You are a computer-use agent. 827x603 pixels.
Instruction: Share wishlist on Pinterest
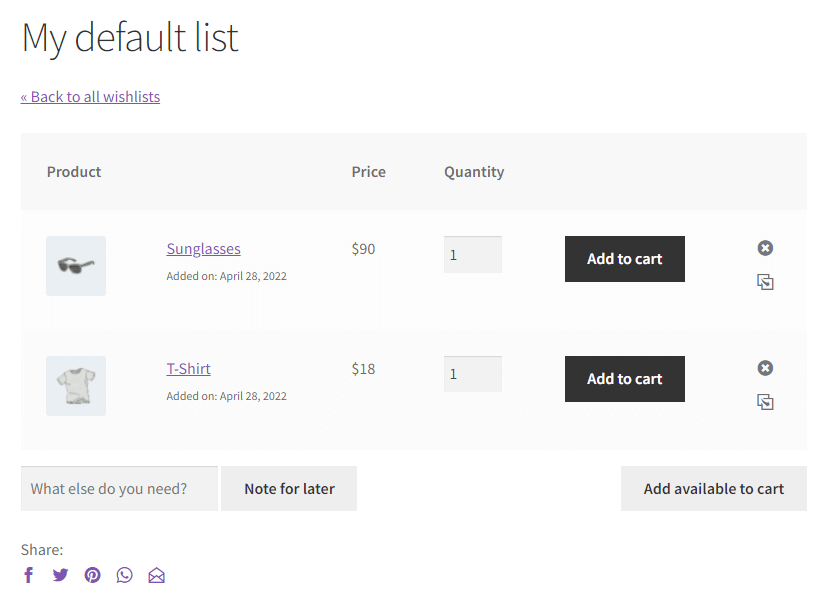click(x=92, y=575)
